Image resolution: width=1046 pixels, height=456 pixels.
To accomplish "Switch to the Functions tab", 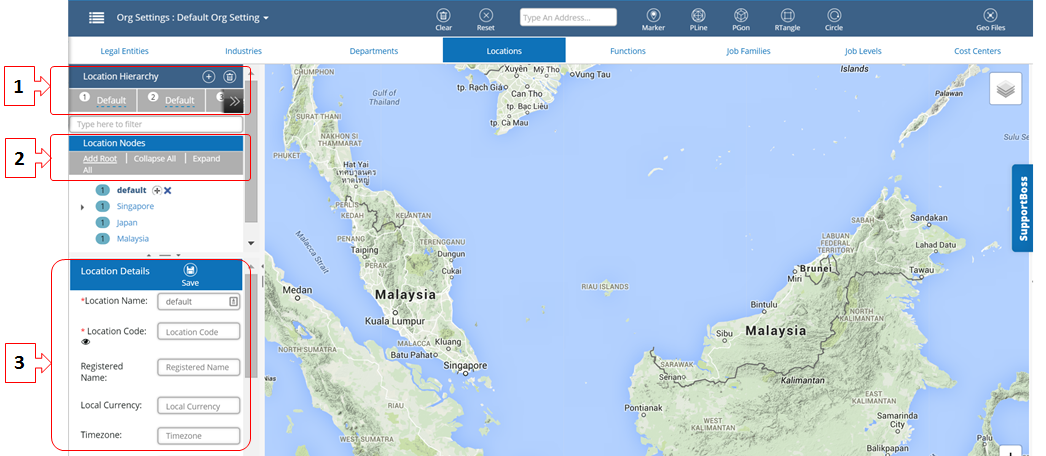I will [628, 51].
